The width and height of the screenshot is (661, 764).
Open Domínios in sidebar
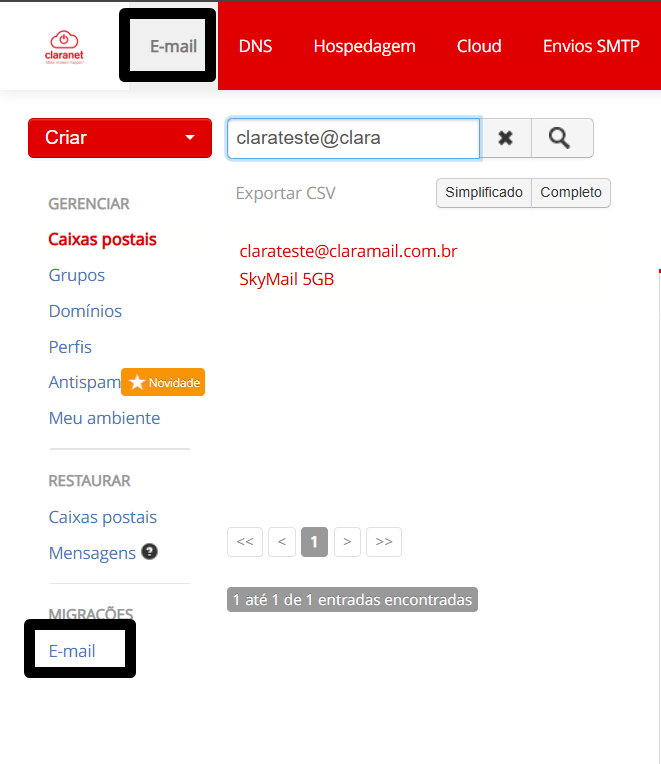pos(85,311)
